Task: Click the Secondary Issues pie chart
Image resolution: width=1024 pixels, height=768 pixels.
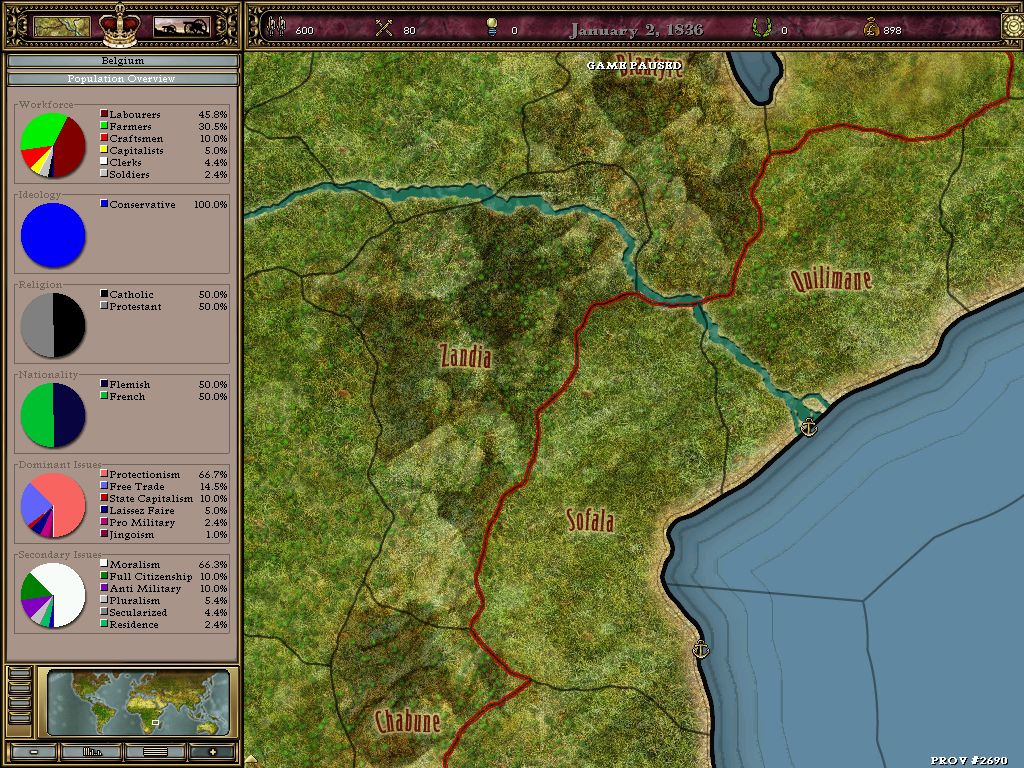Action: pos(53,596)
